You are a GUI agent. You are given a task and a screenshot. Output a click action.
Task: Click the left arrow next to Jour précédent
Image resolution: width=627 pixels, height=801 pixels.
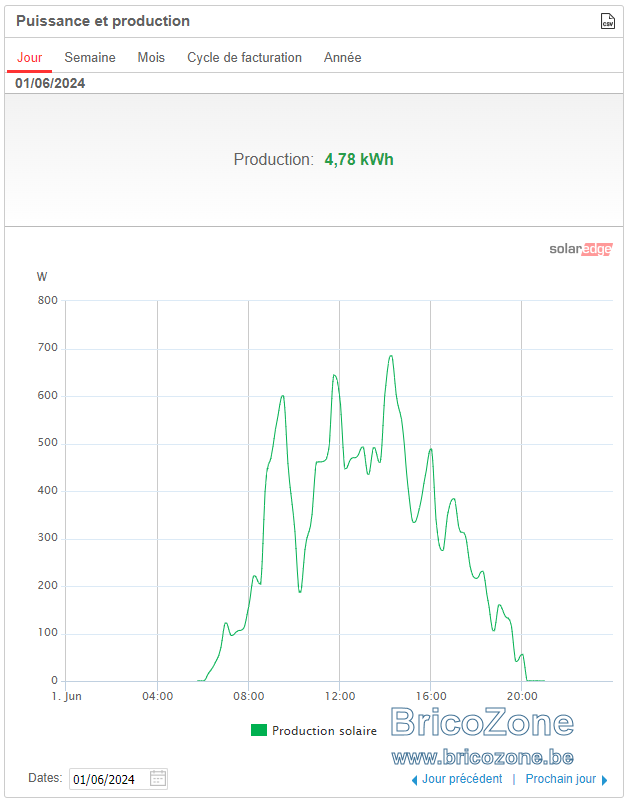point(414,780)
